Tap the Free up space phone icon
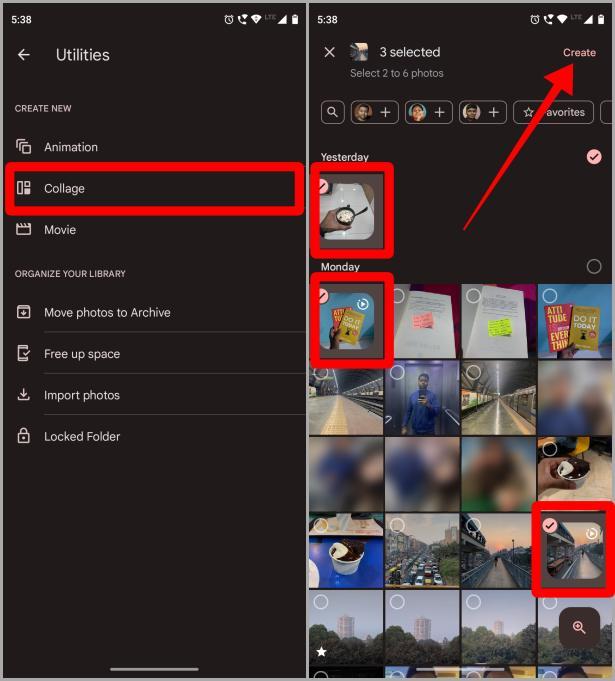 click(23, 353)
